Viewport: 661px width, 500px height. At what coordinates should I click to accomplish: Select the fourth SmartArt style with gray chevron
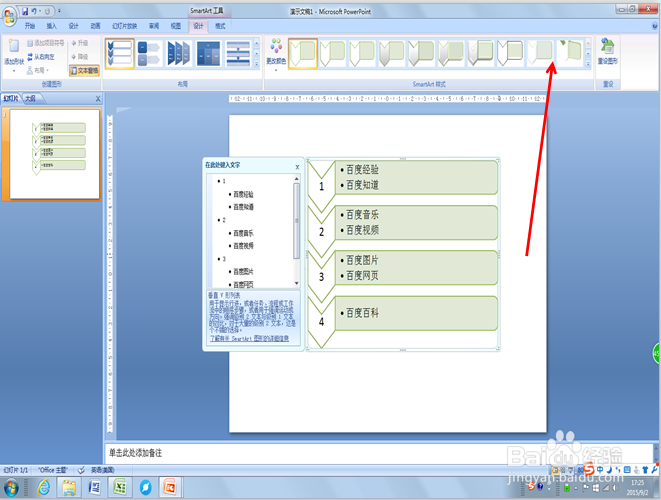click(x=391, y=54)
